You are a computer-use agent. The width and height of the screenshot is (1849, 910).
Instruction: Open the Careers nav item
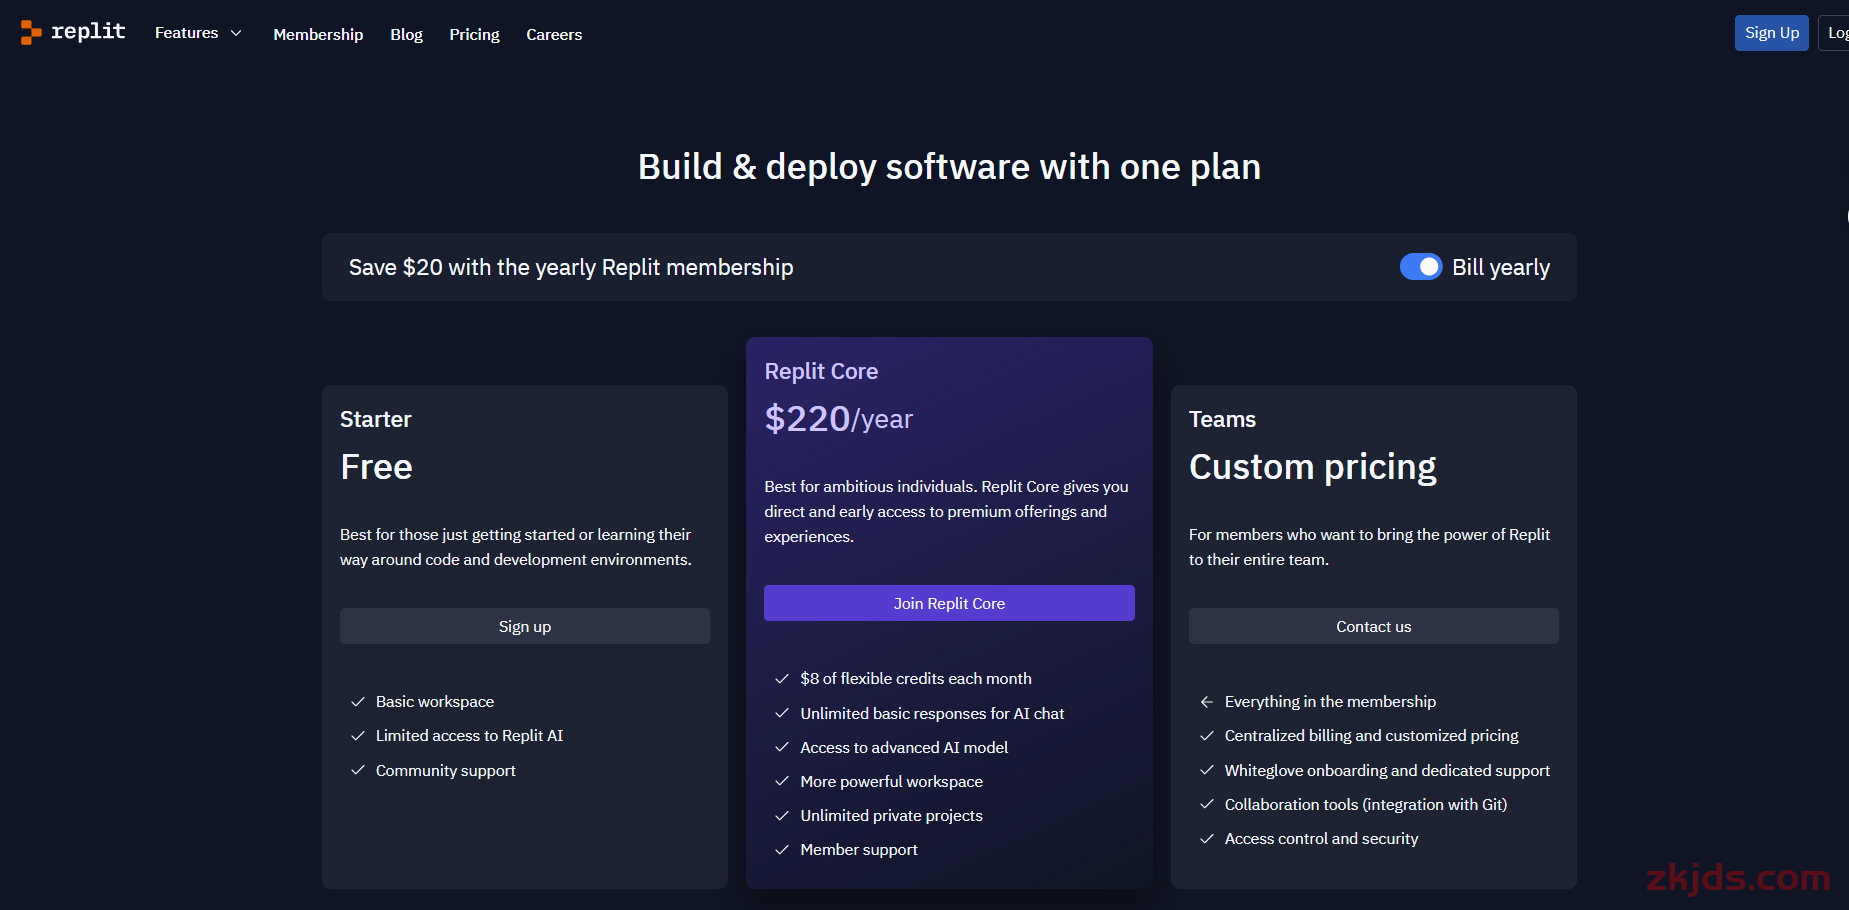554,34
